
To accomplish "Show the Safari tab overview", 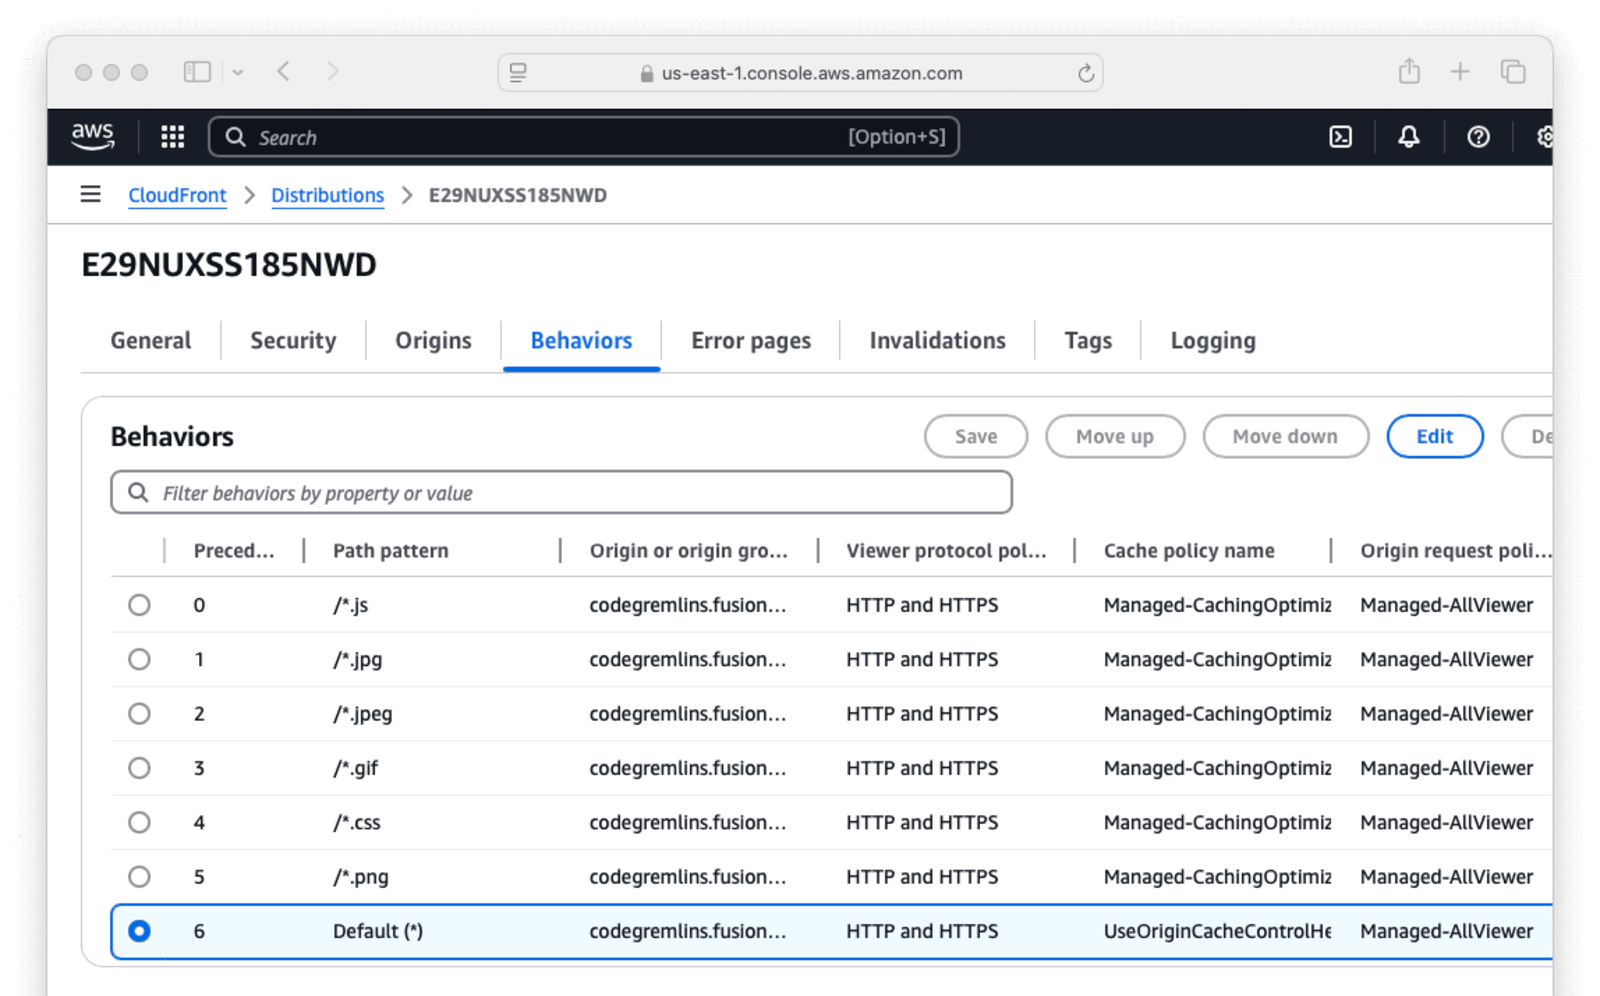I will click(x=1512, y=71).
